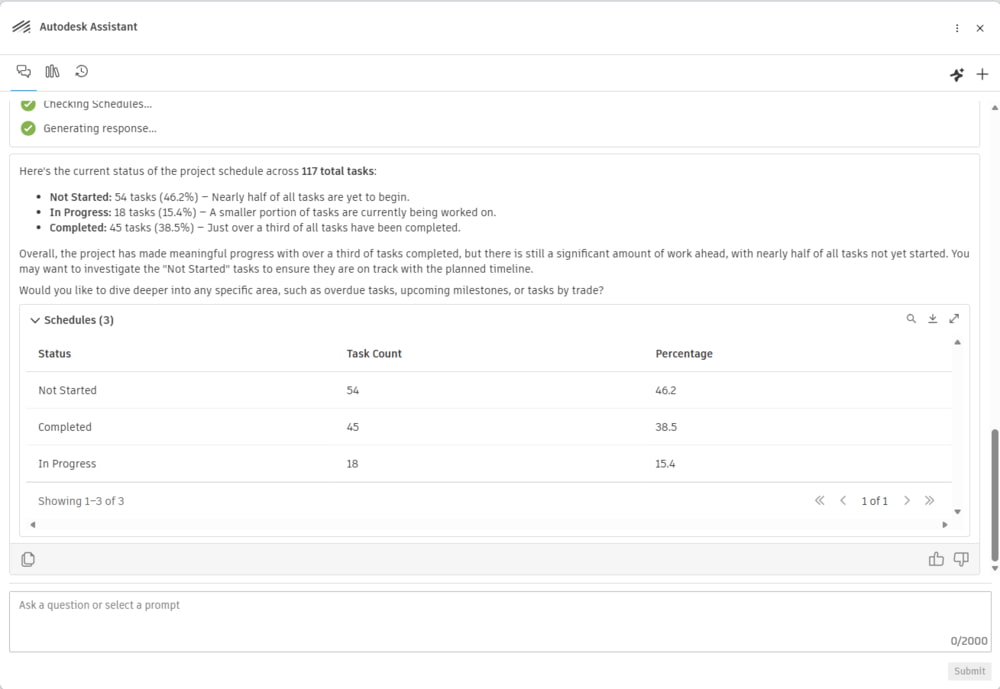Give the response a thumbs down
Image resolution: width=1000 pixels, height=689 pixels.
961,559
